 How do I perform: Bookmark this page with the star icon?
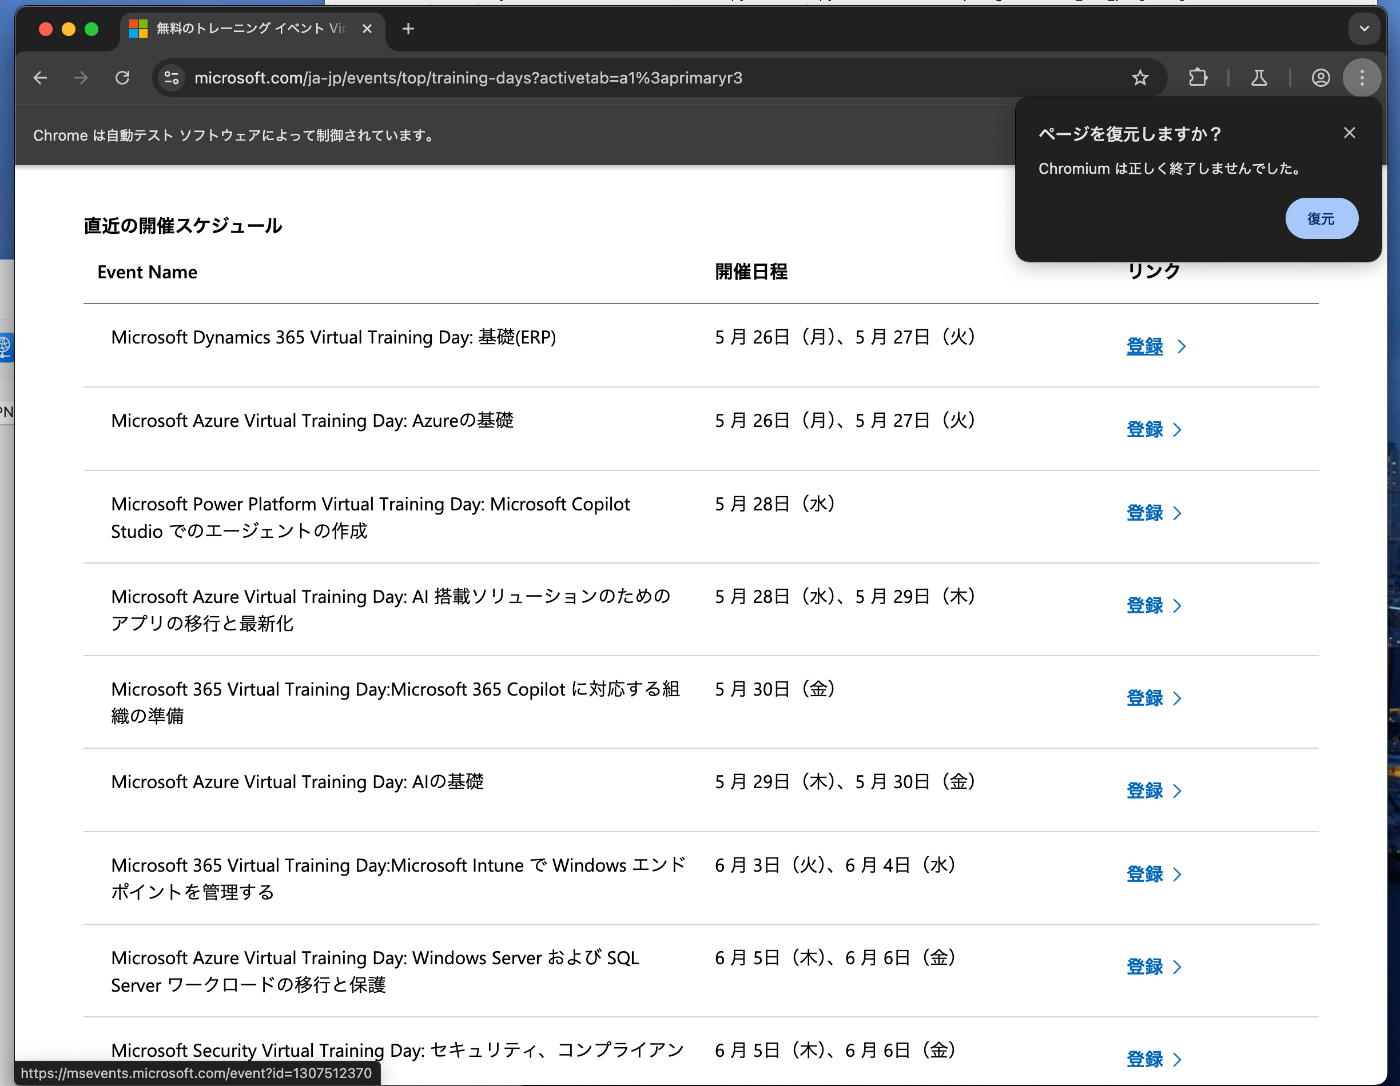tap(1140, 78)
